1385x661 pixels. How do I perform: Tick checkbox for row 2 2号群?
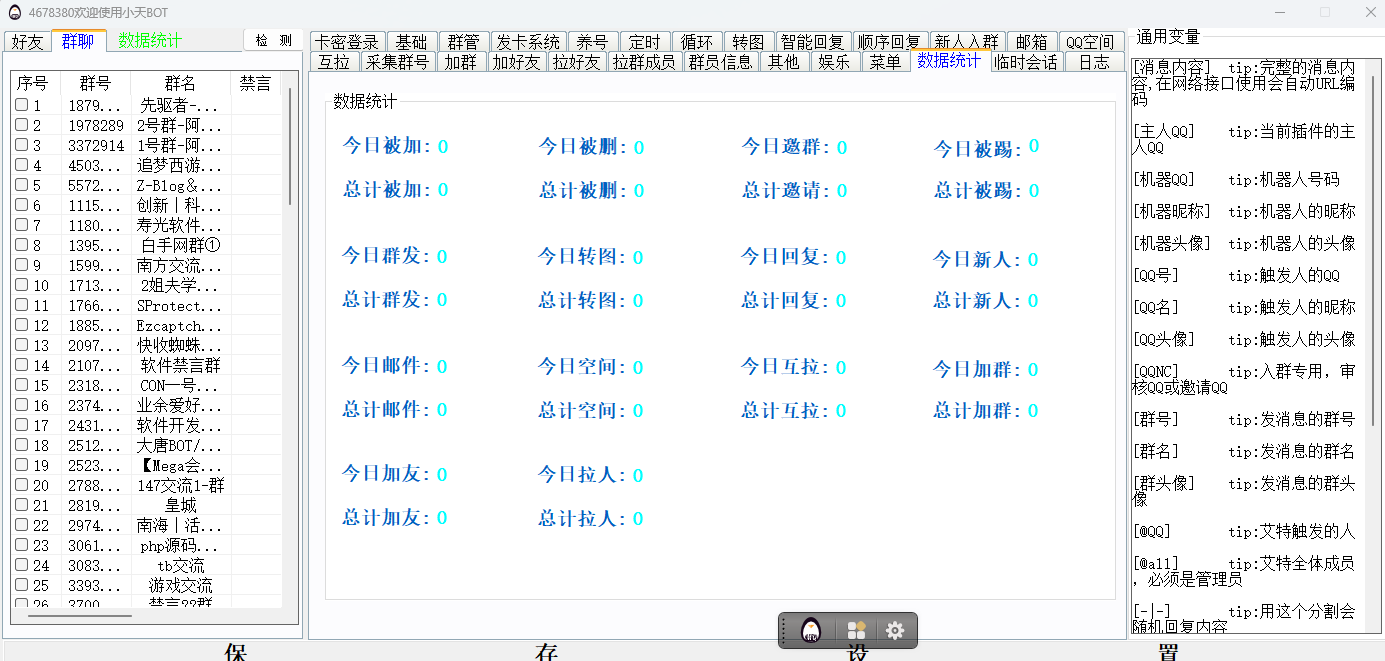point(22,125)
